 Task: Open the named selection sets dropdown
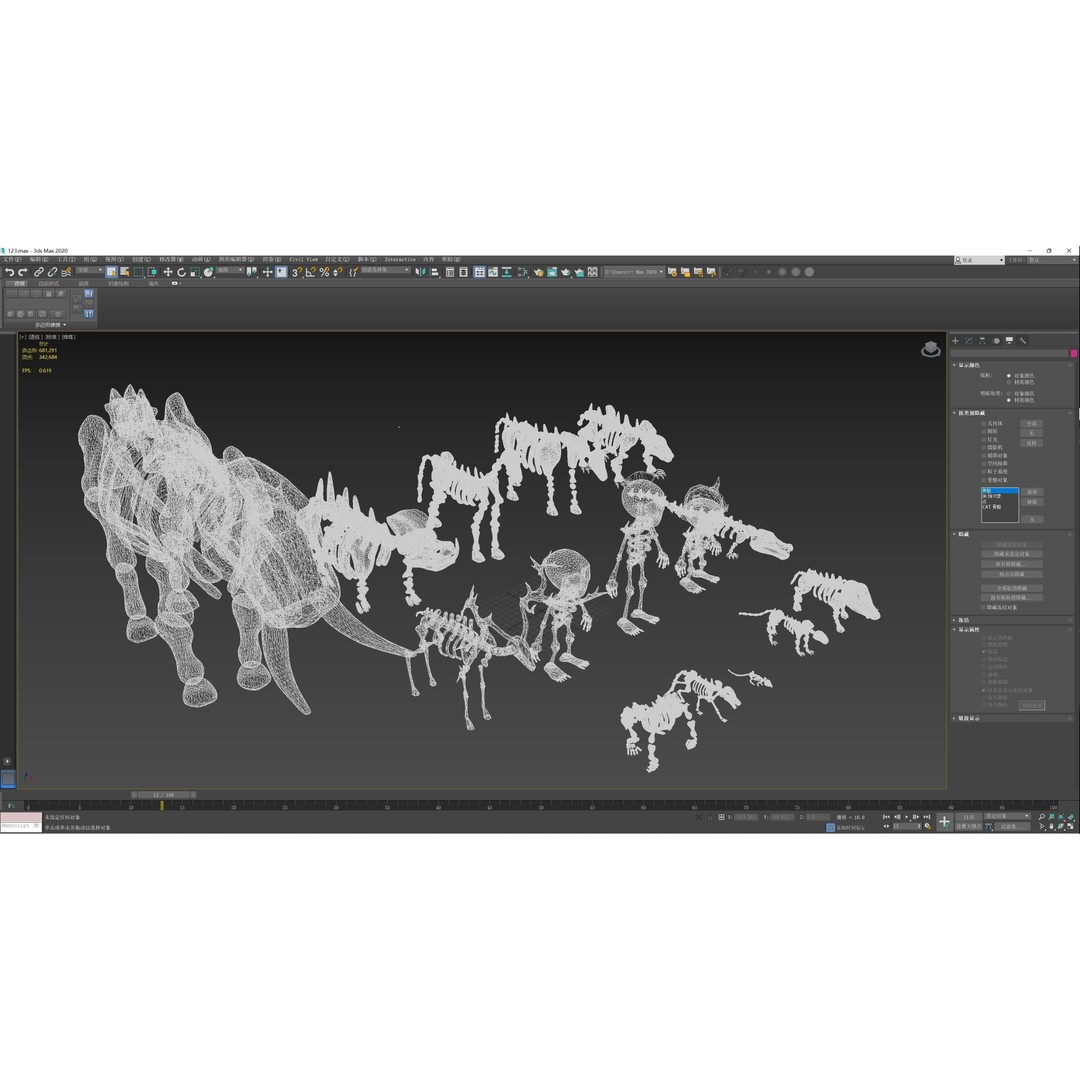click(386, 270)
